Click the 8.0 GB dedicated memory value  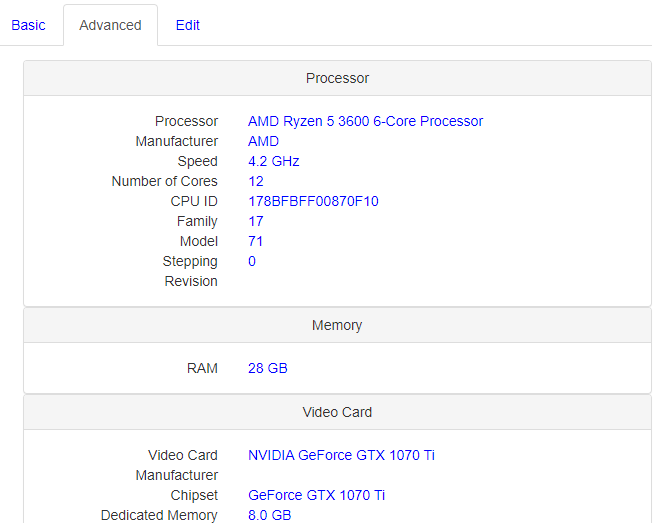click(269, 515)
